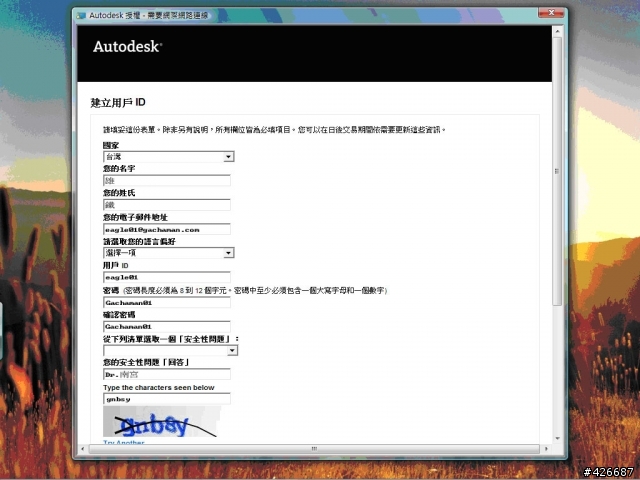Close the Autodesk authorization window
640x480 pixels.
(x=551, y=13)
